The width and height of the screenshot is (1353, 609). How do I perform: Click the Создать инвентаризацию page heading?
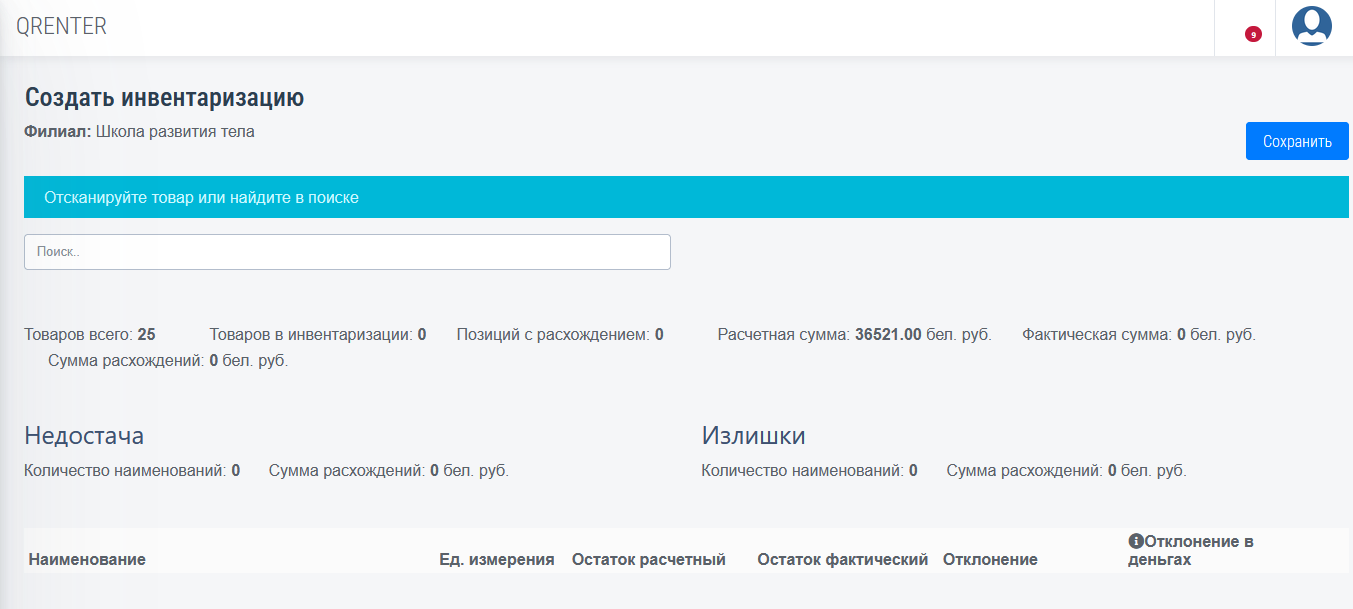click(164, 98)
